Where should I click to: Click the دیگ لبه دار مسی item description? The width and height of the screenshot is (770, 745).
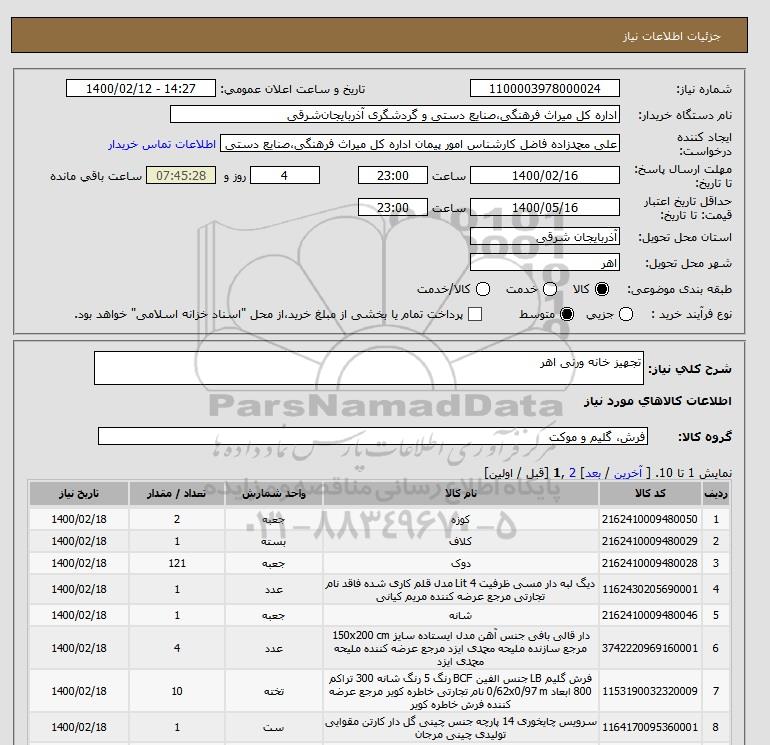coord(461,590)
